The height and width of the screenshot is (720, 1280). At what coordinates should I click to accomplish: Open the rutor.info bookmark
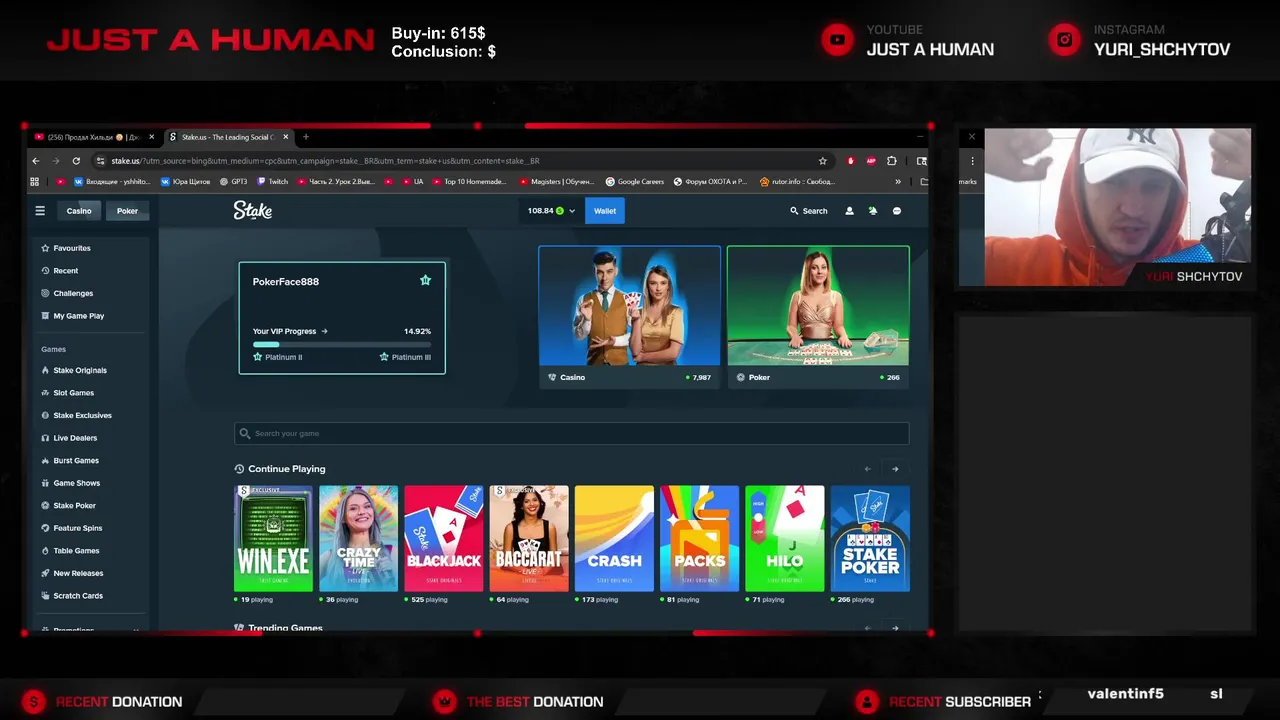797,182
